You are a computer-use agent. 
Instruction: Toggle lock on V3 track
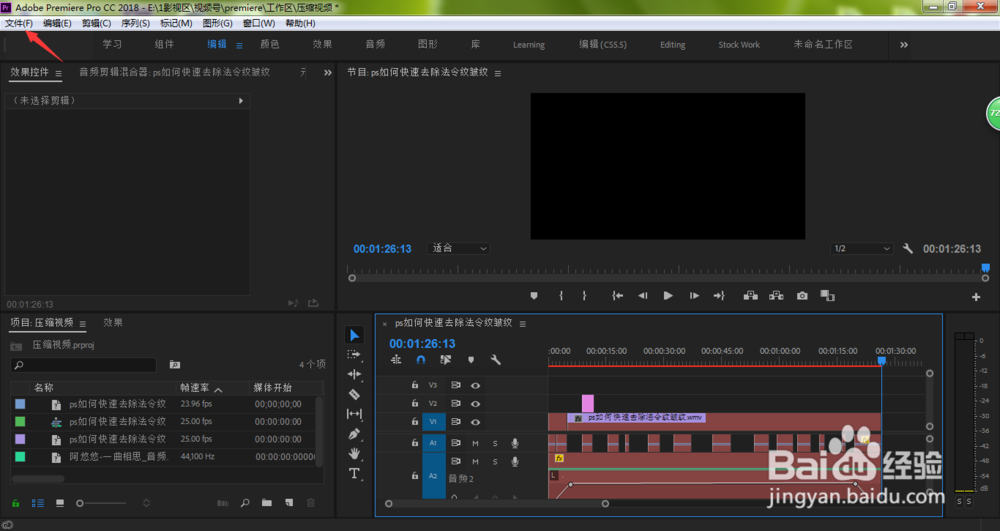click(x=415, y=385)
